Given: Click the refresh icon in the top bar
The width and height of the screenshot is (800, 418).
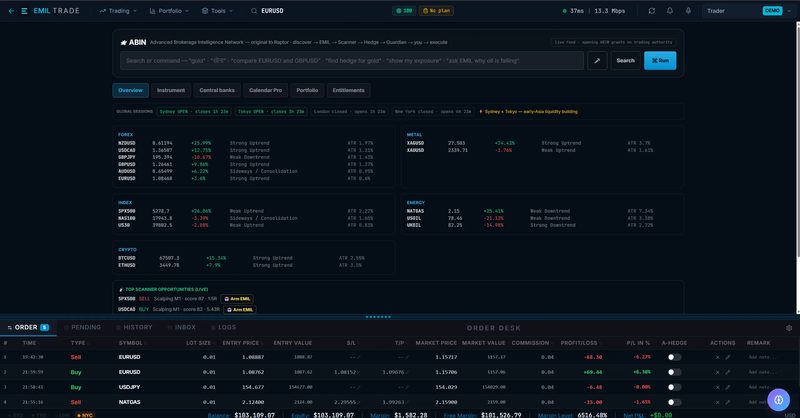Looking at the screenshot, I should [652, 11].
